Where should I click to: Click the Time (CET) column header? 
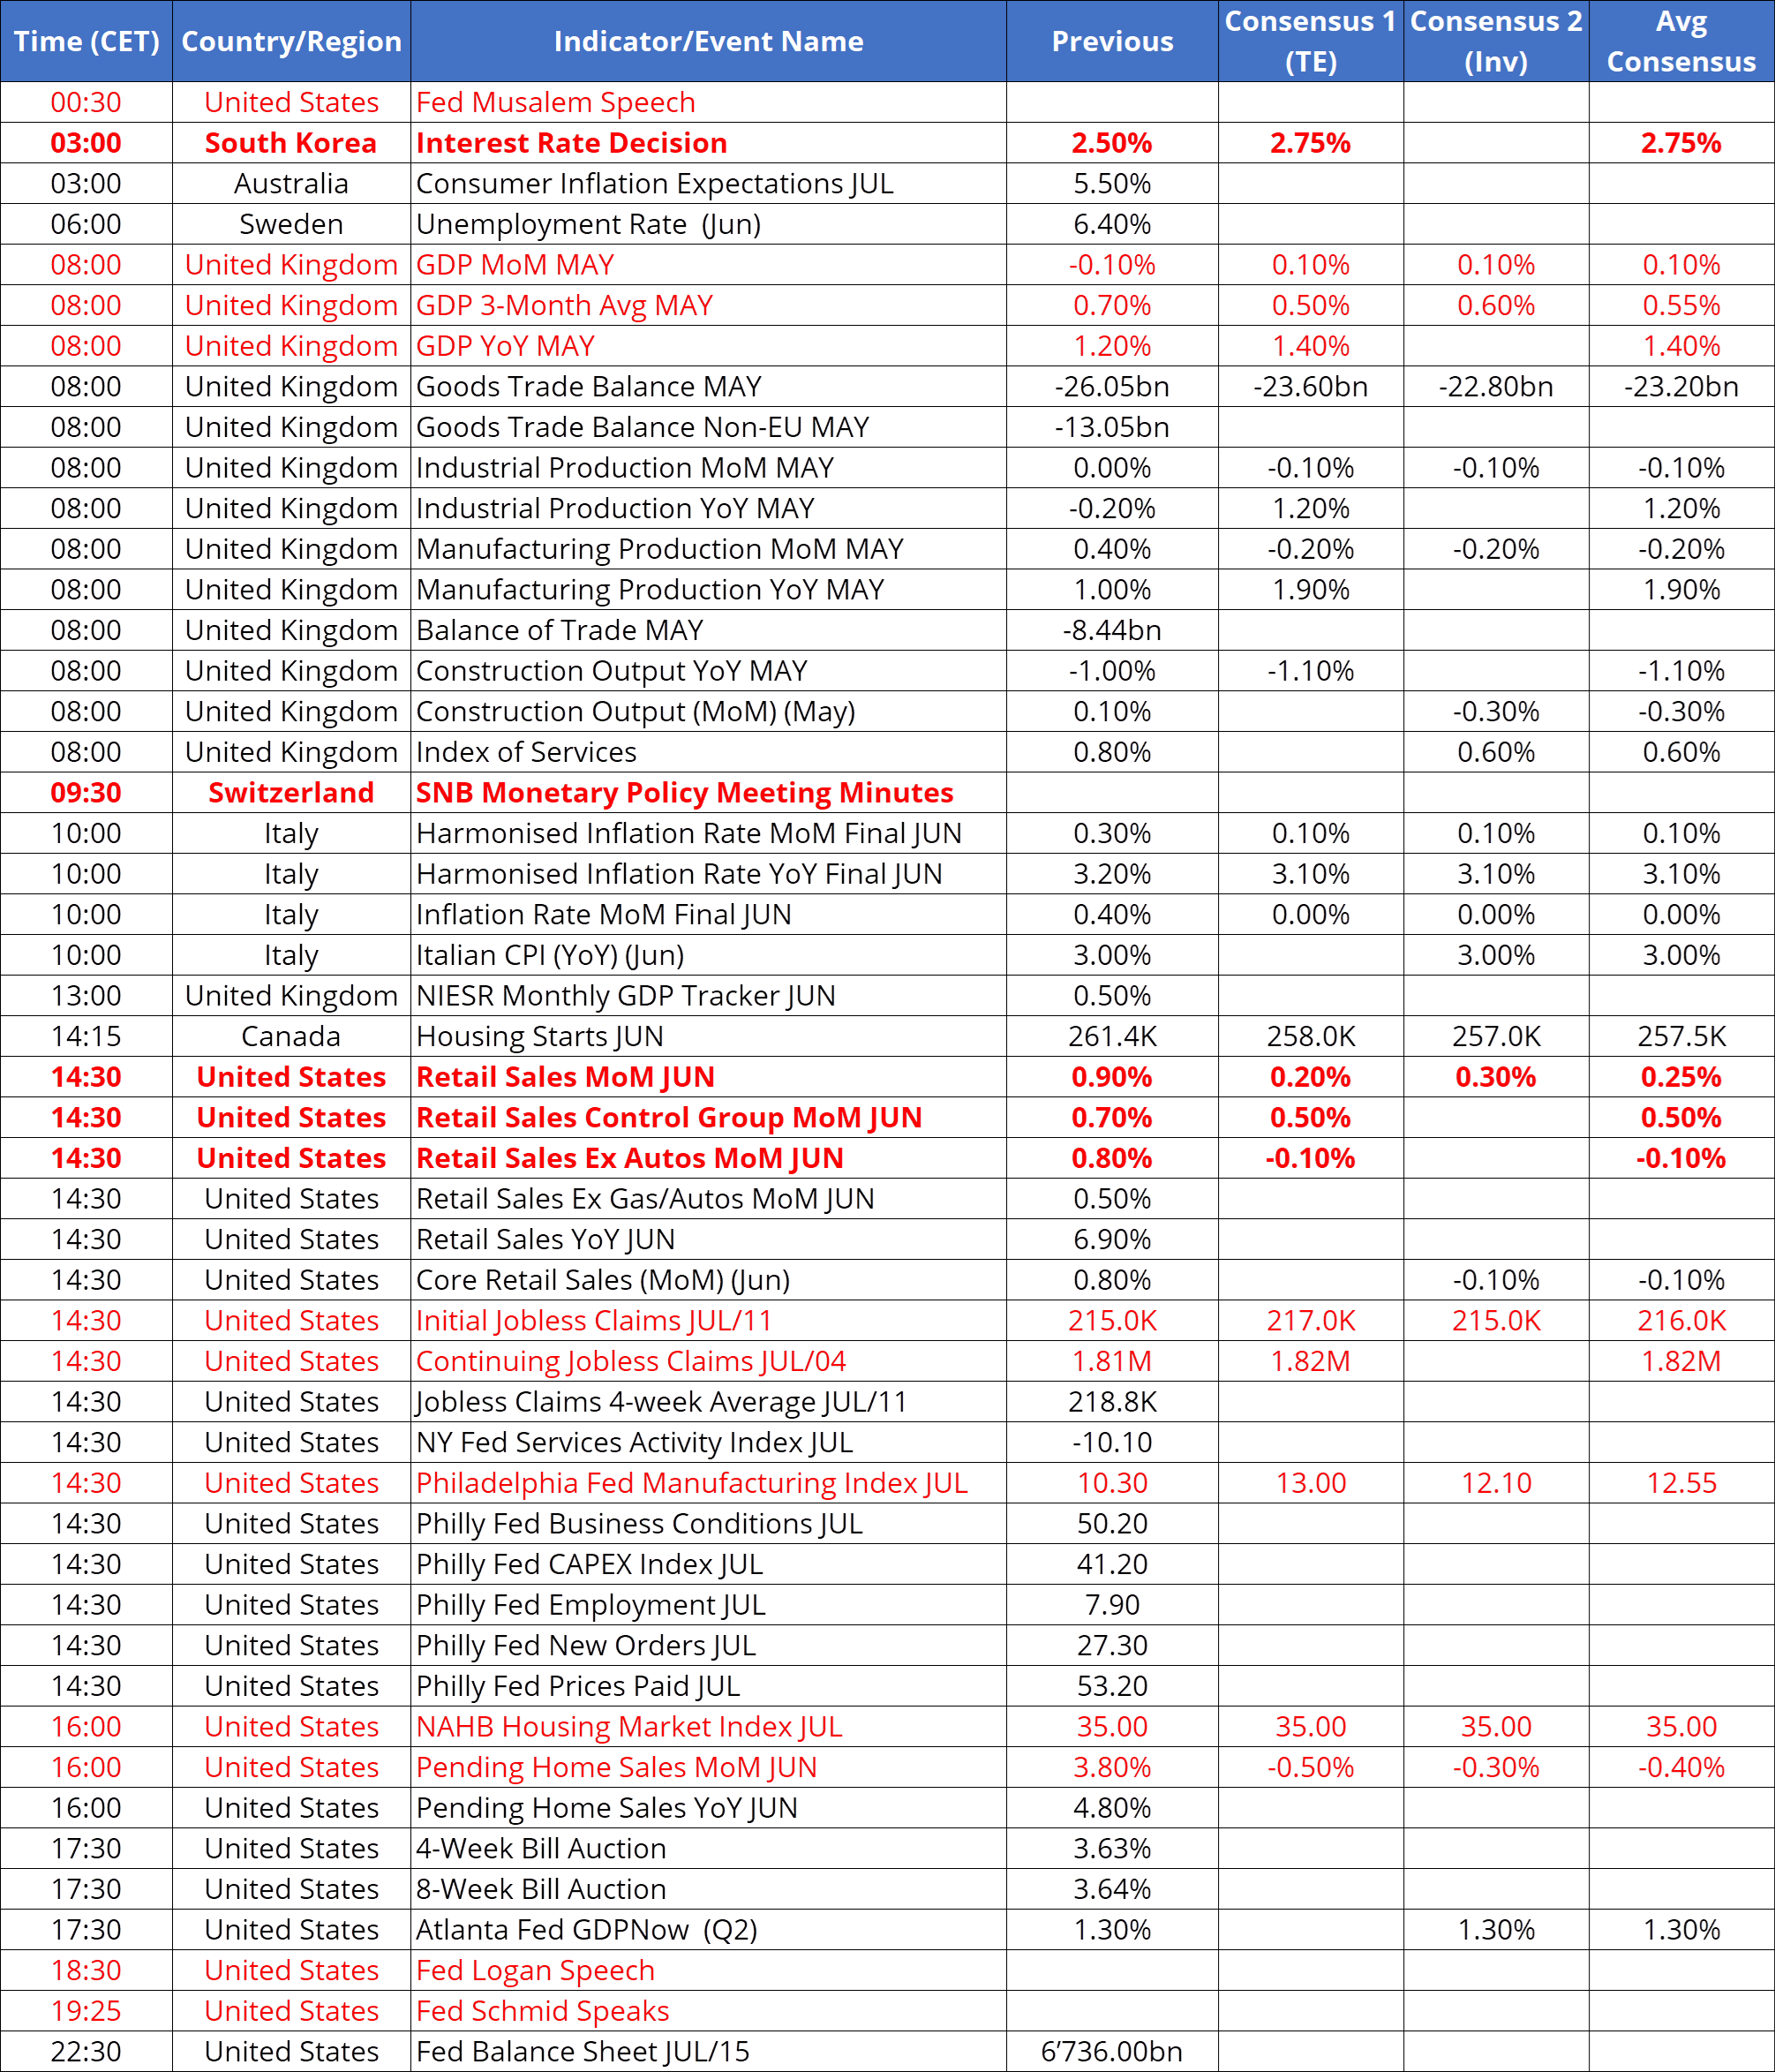(x=86, y=41)
